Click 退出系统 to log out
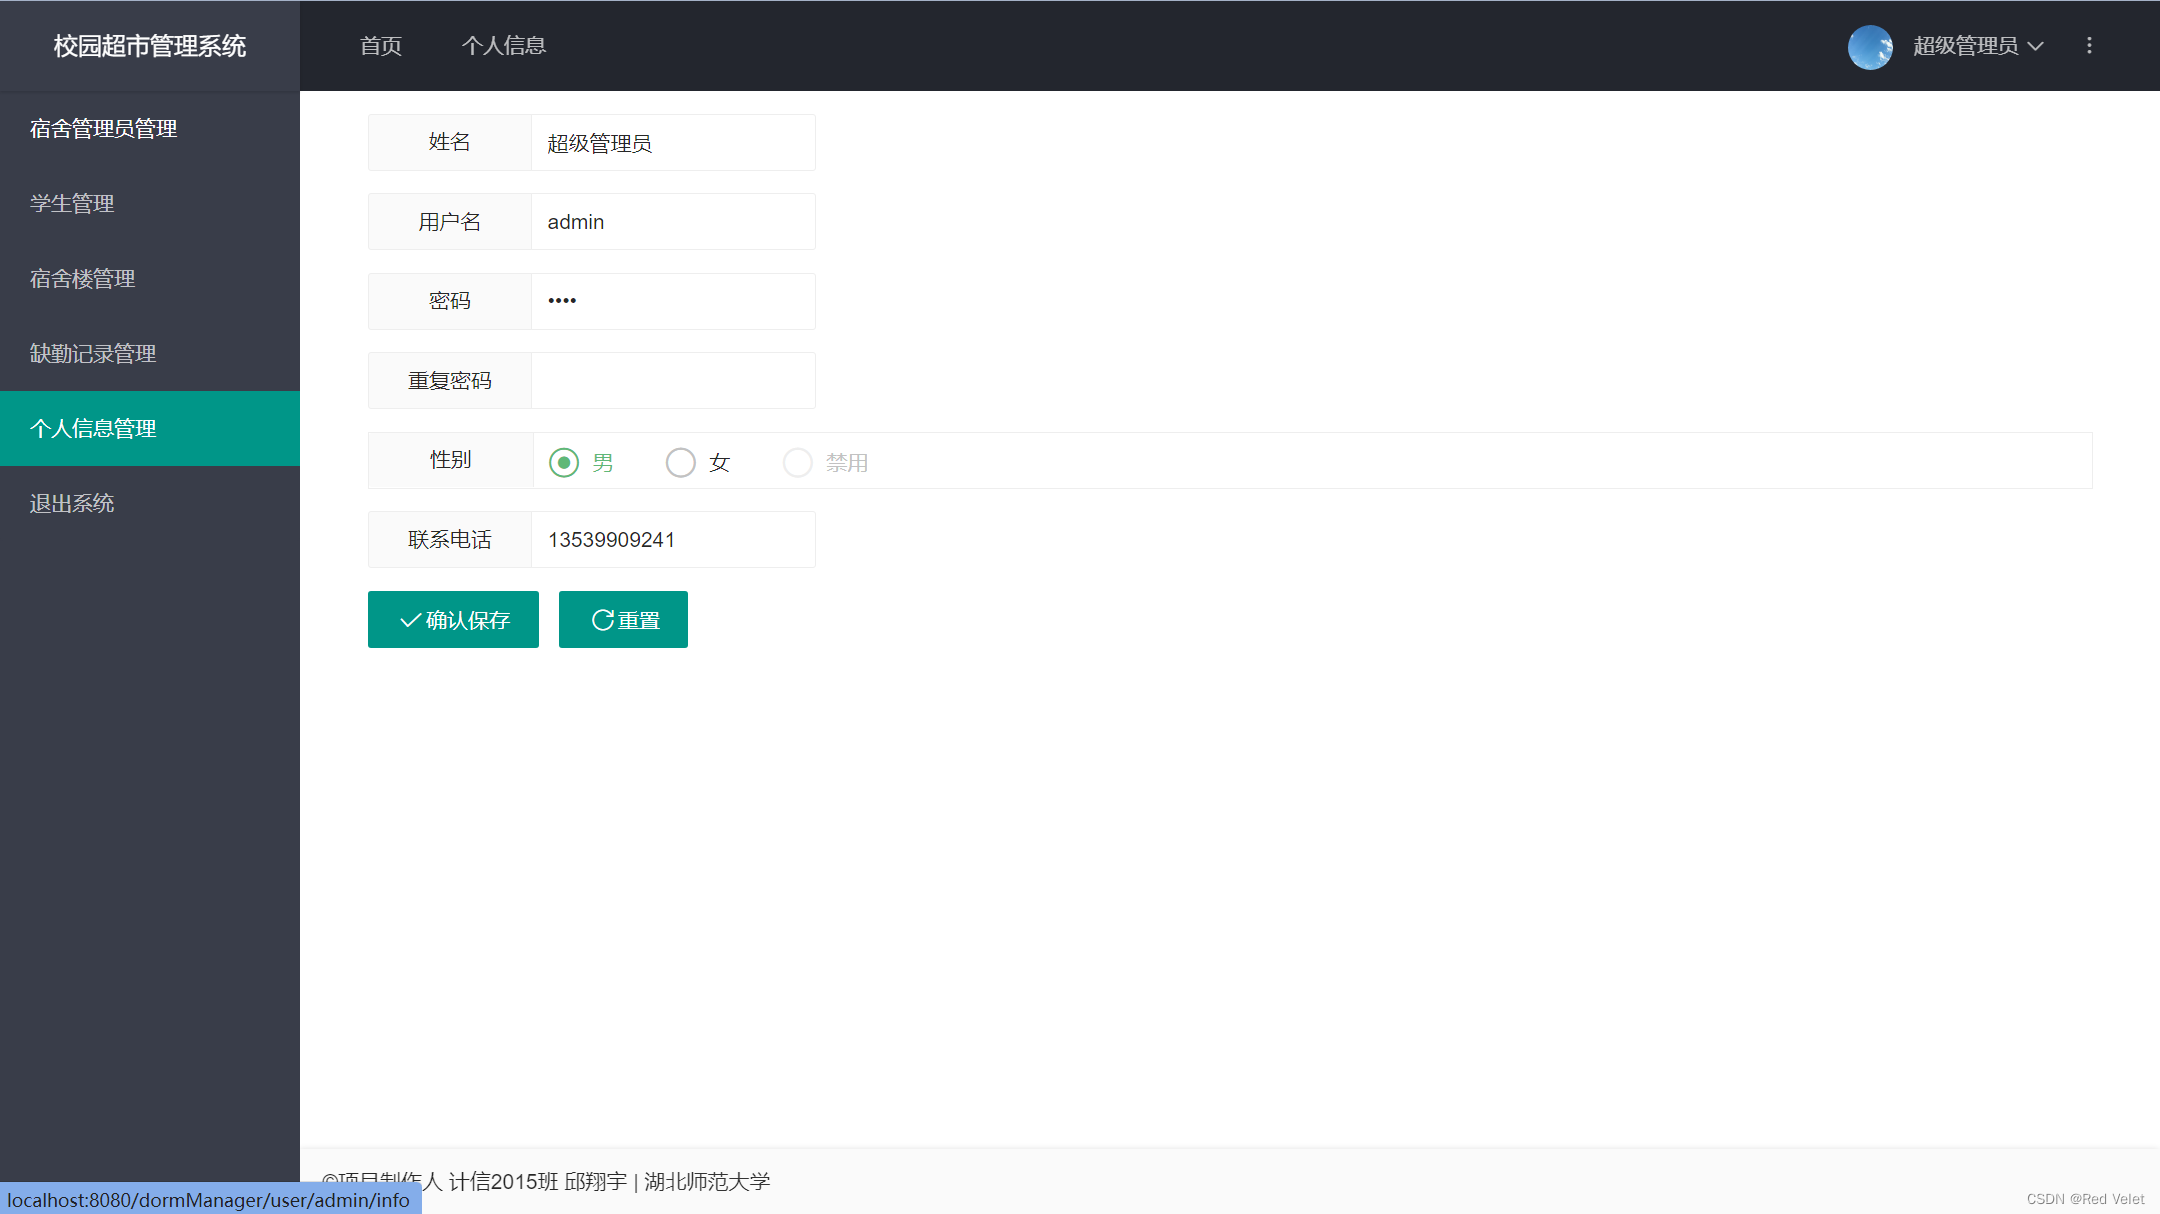 [150, 504]
